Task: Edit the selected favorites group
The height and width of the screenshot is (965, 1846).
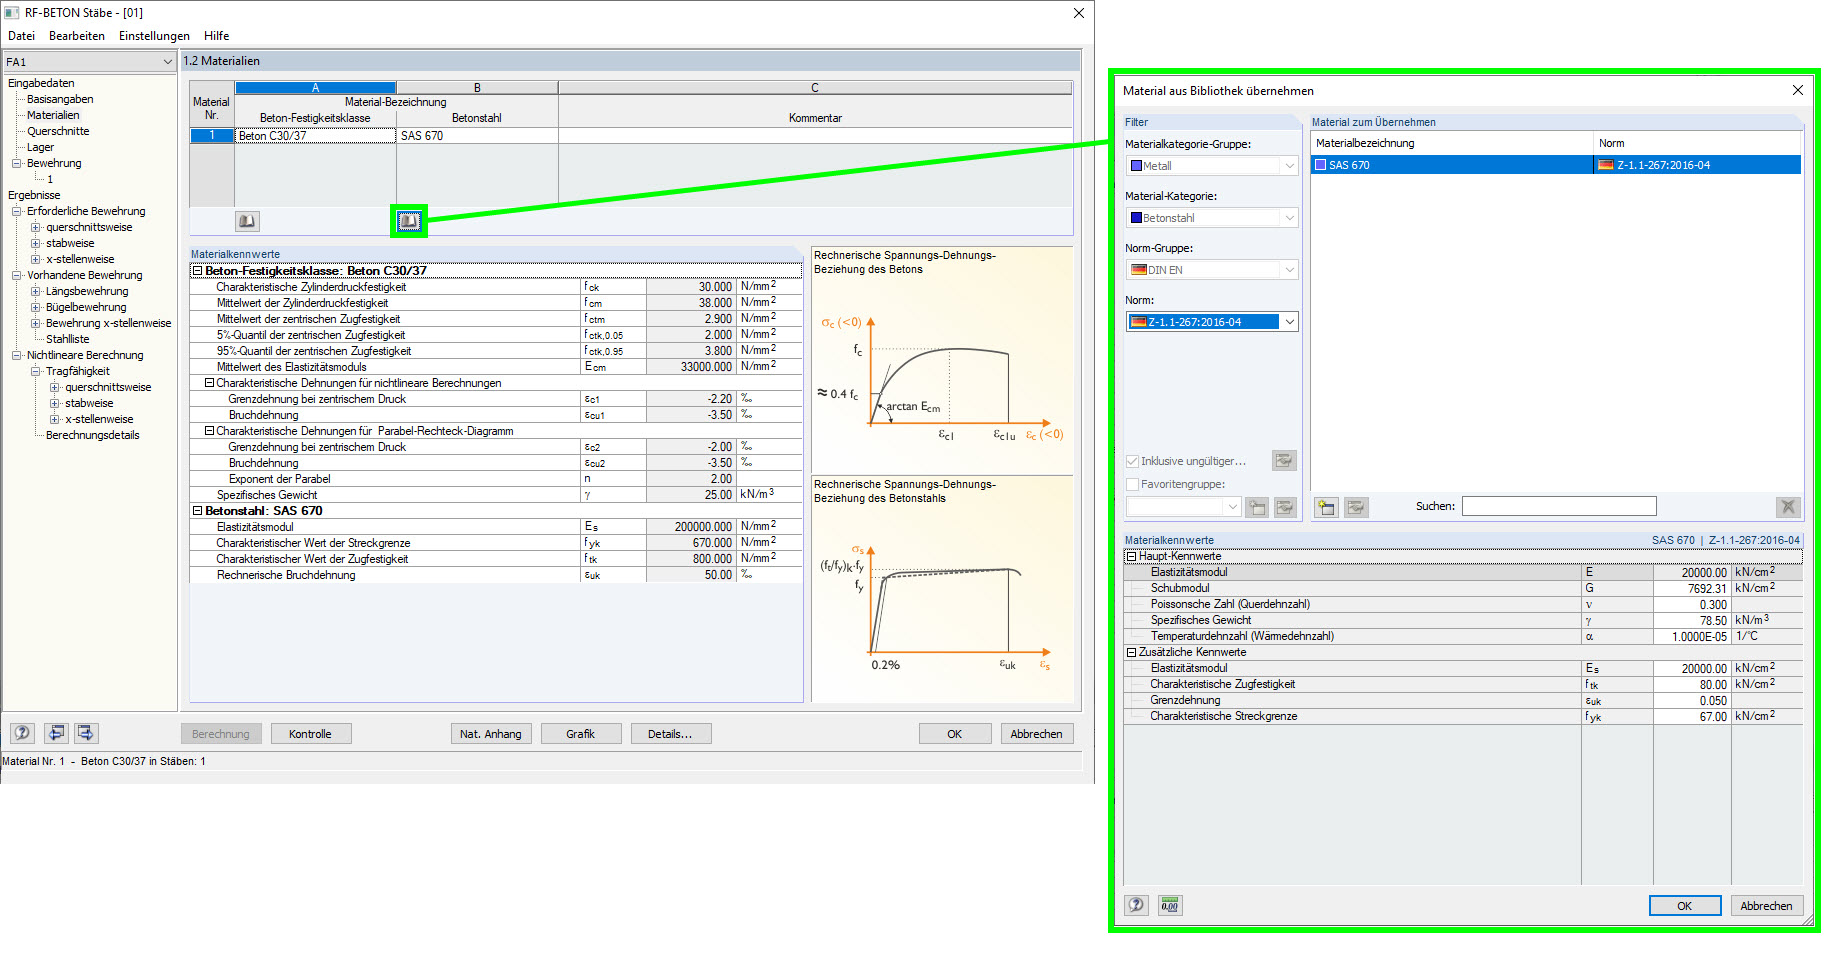Action: (1285, 507)
